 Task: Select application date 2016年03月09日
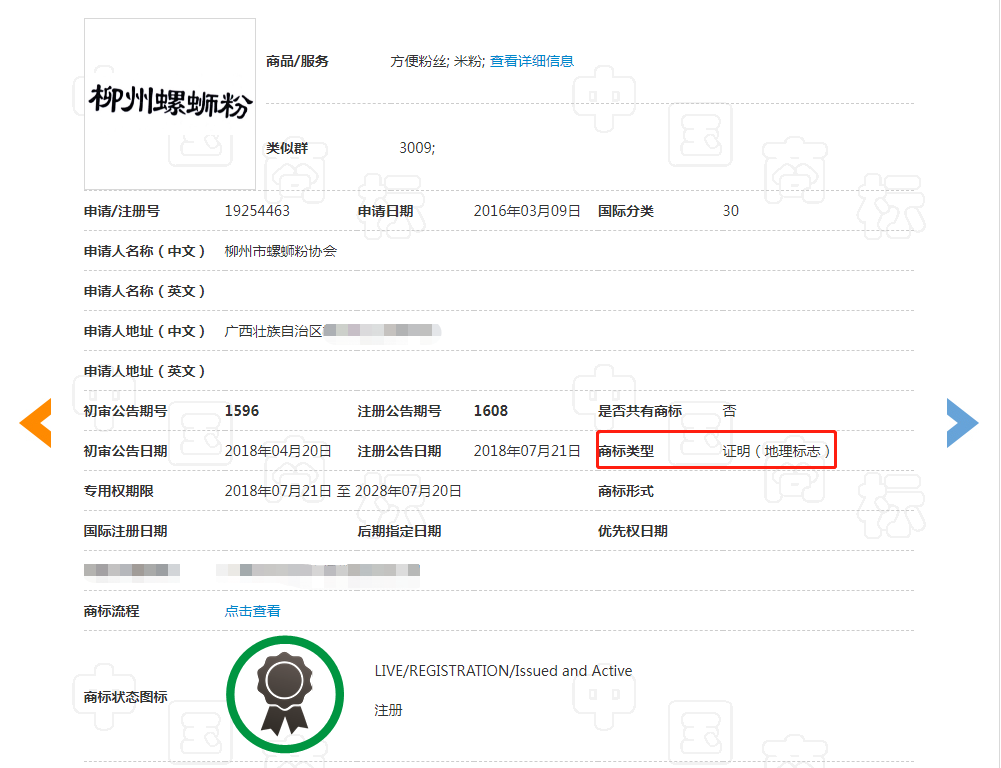pyautogui.click(x=527, y=211)
